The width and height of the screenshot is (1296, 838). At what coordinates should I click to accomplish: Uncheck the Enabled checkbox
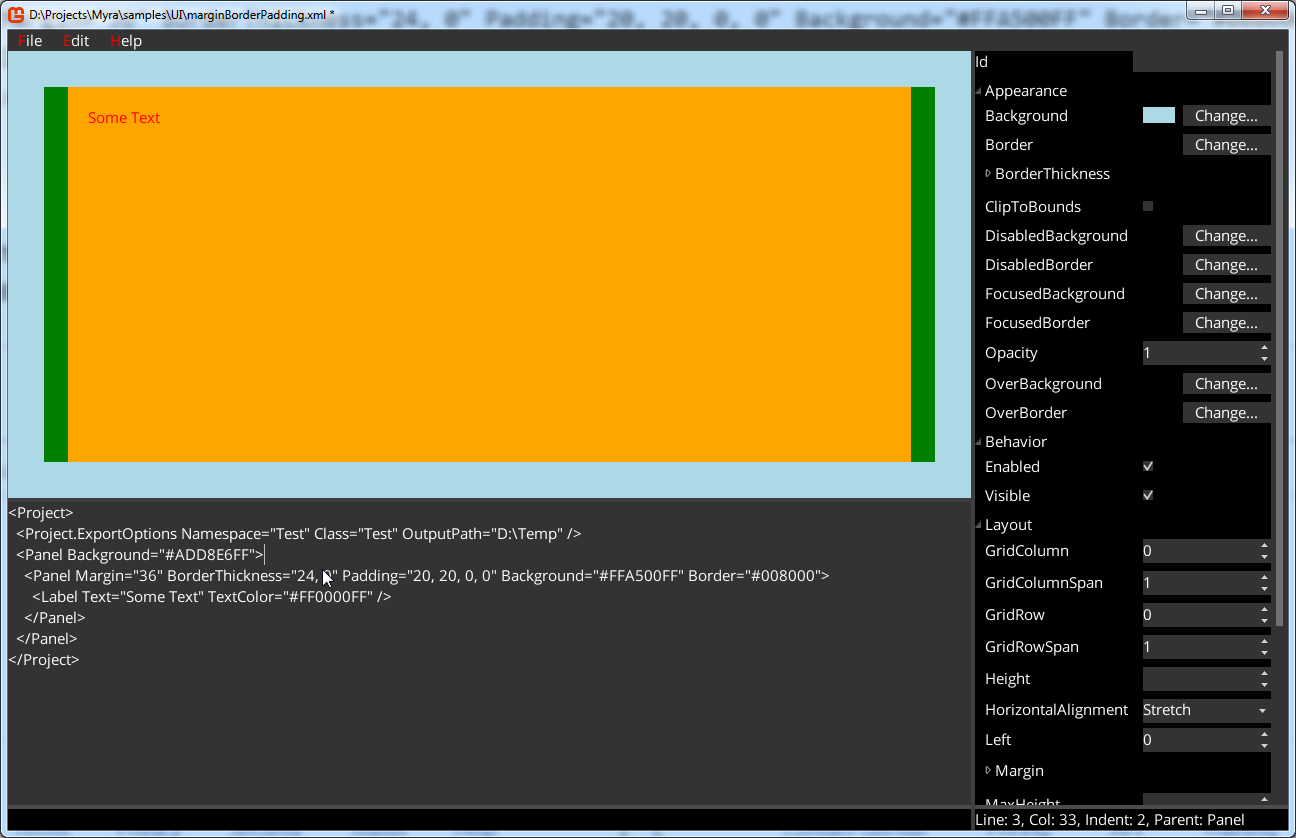coord(1148,467)
